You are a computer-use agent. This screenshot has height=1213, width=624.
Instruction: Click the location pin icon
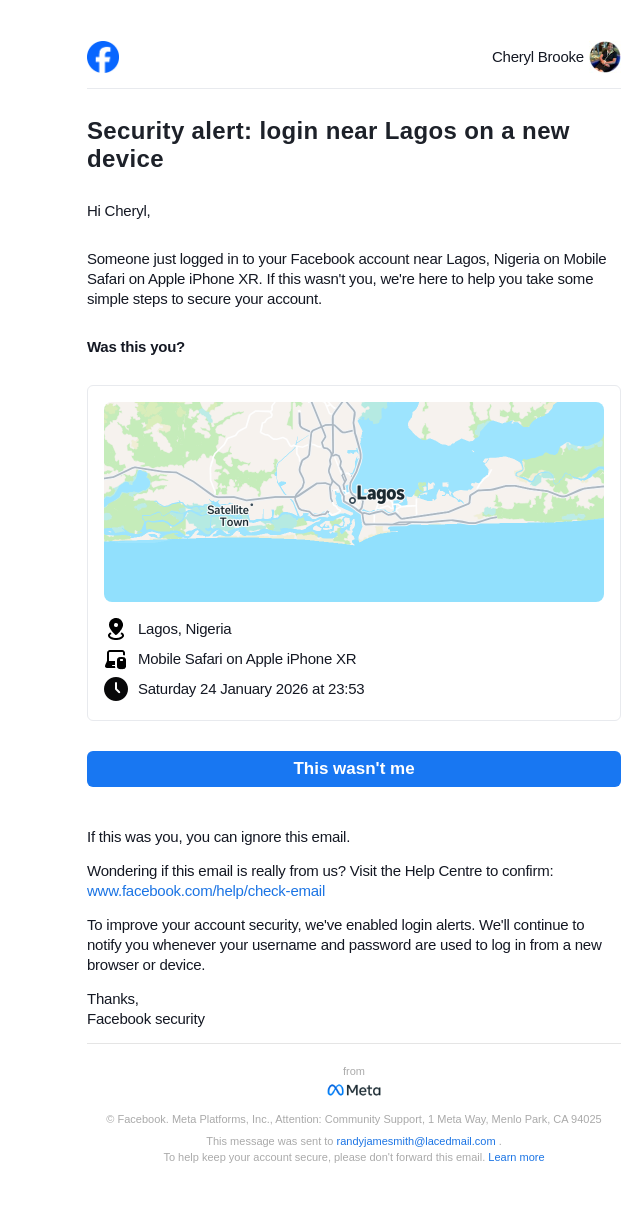(116, 629)
